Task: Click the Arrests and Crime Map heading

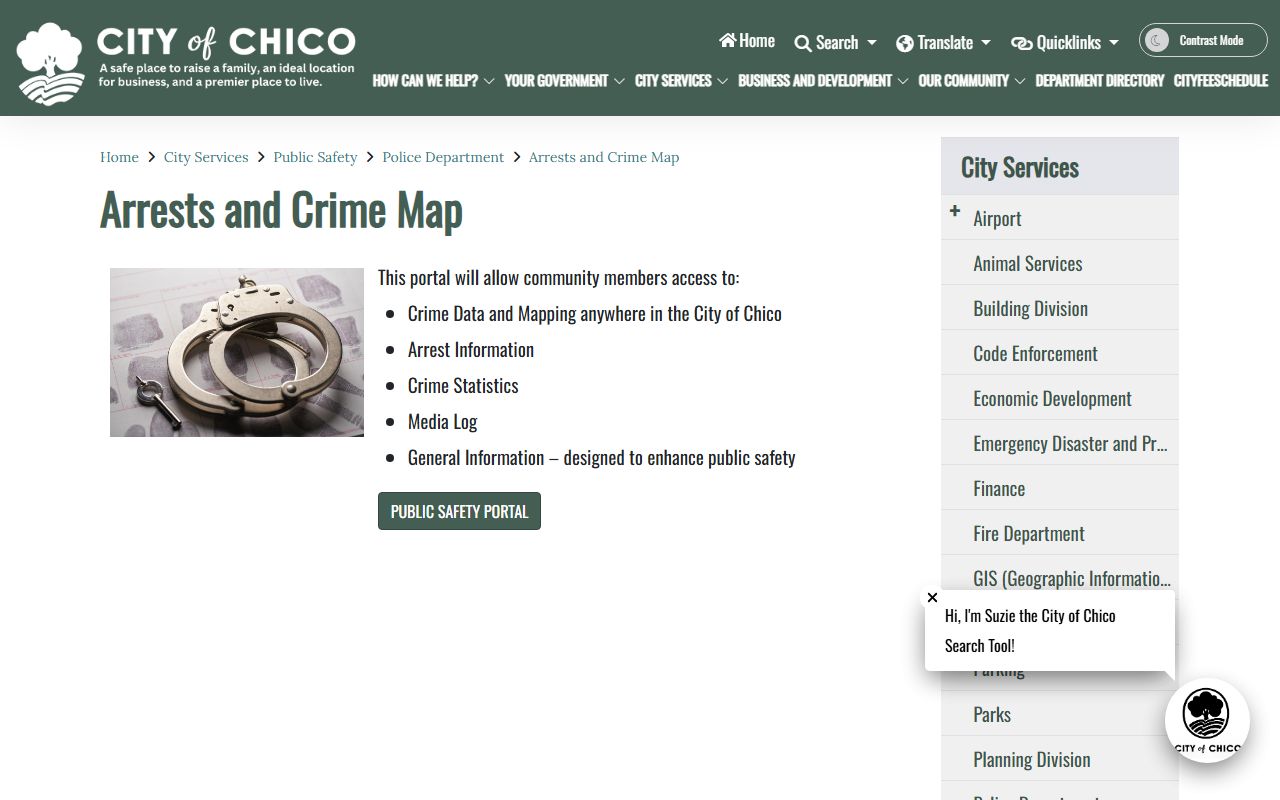Action: 281,210
